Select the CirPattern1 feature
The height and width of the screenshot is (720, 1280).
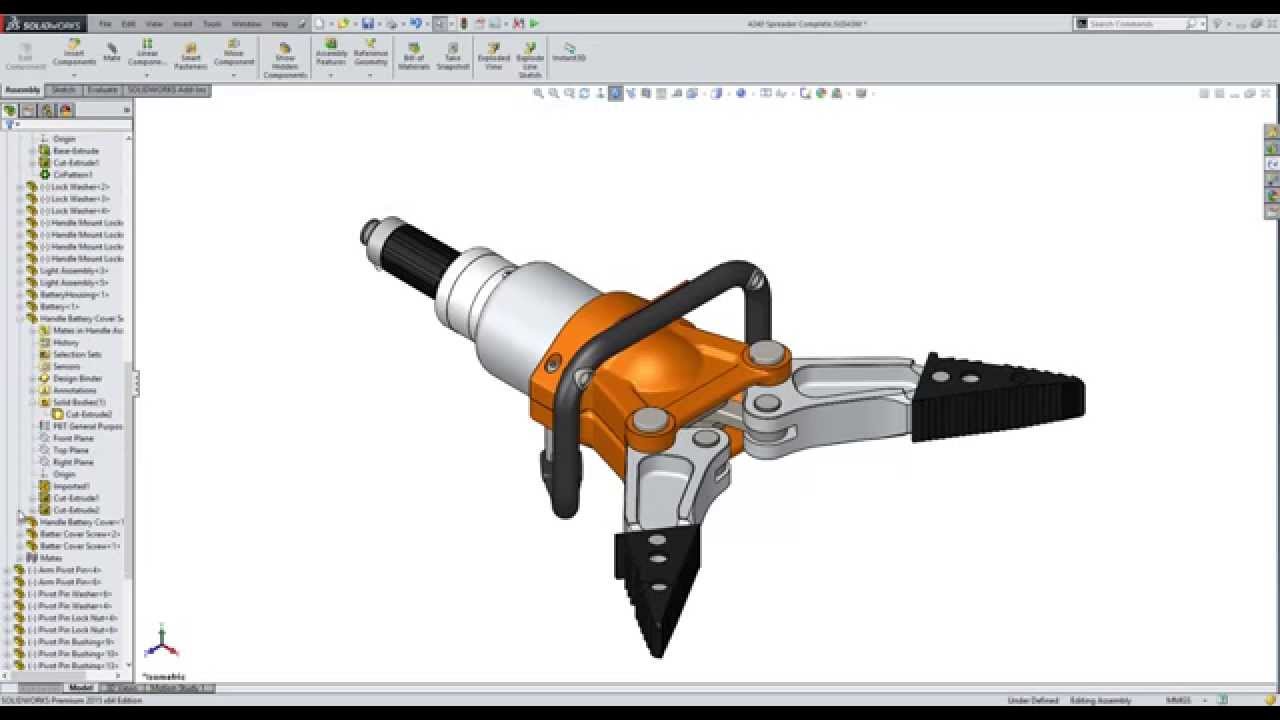pos(72,175)
